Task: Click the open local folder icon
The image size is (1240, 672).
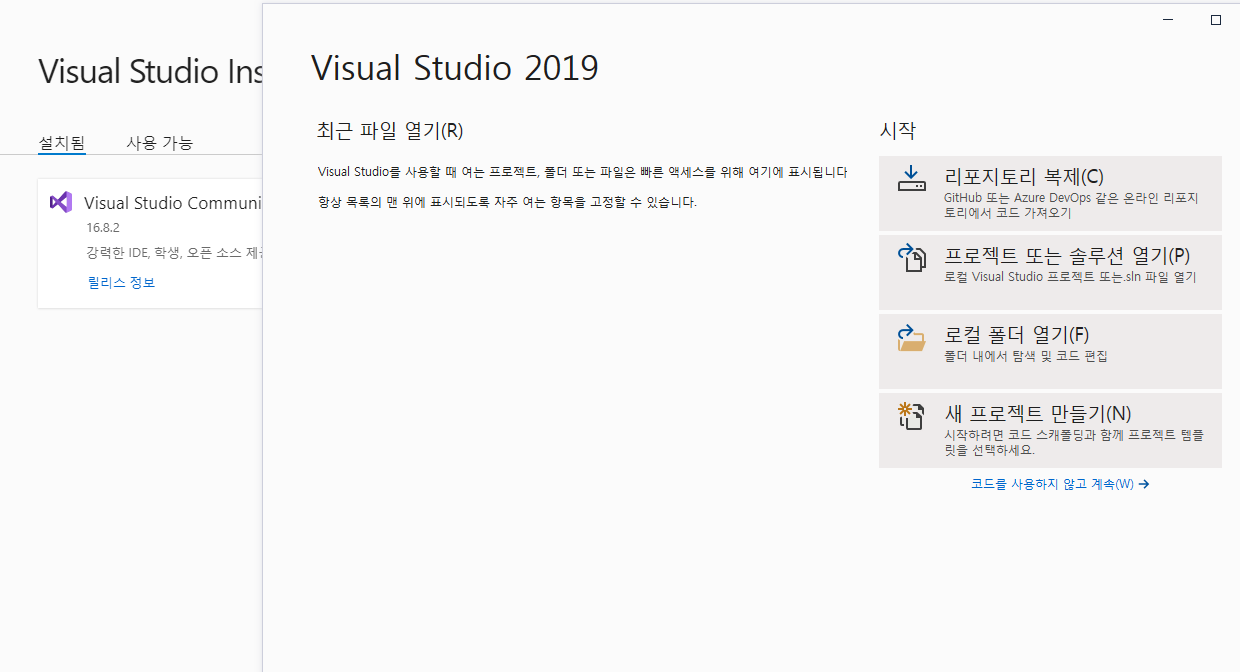Action: pos(911,337)
